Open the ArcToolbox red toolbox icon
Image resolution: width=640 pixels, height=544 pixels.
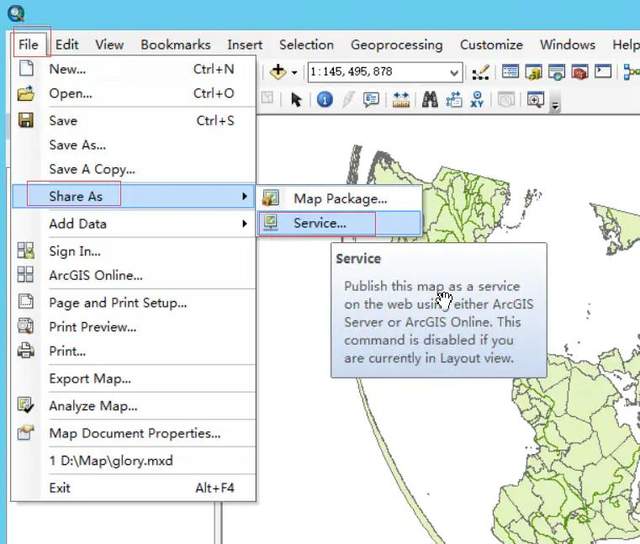click(x=580, y=72)
